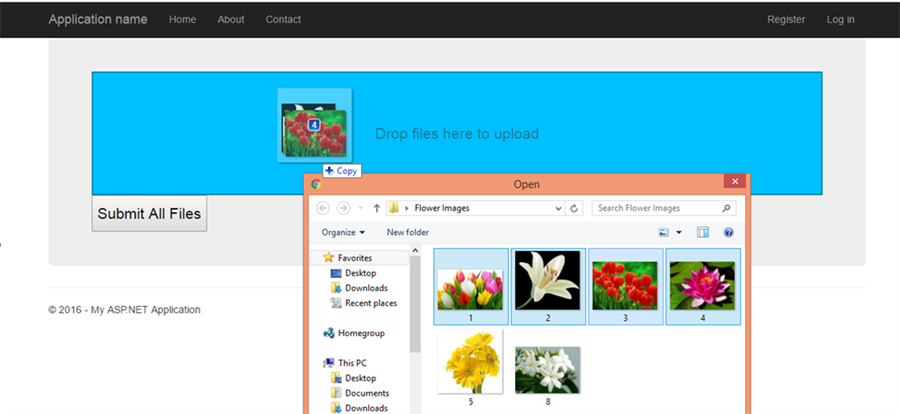Click the Flower Images address path
Viewport: 900px width, 414px height.
[x=442, y=208]
